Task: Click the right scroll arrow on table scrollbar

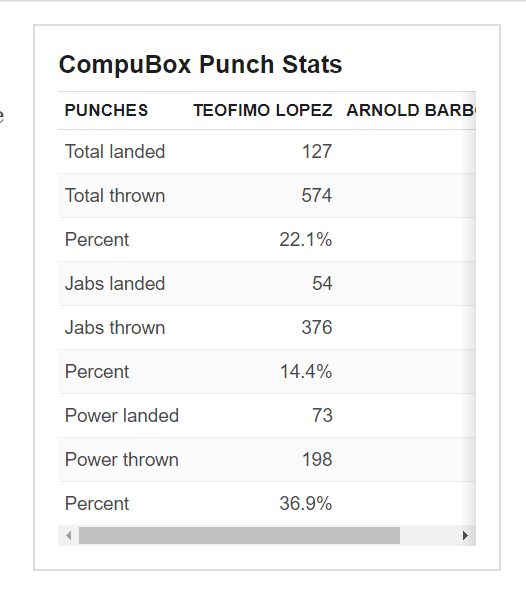Action: (x=465, y=536)
